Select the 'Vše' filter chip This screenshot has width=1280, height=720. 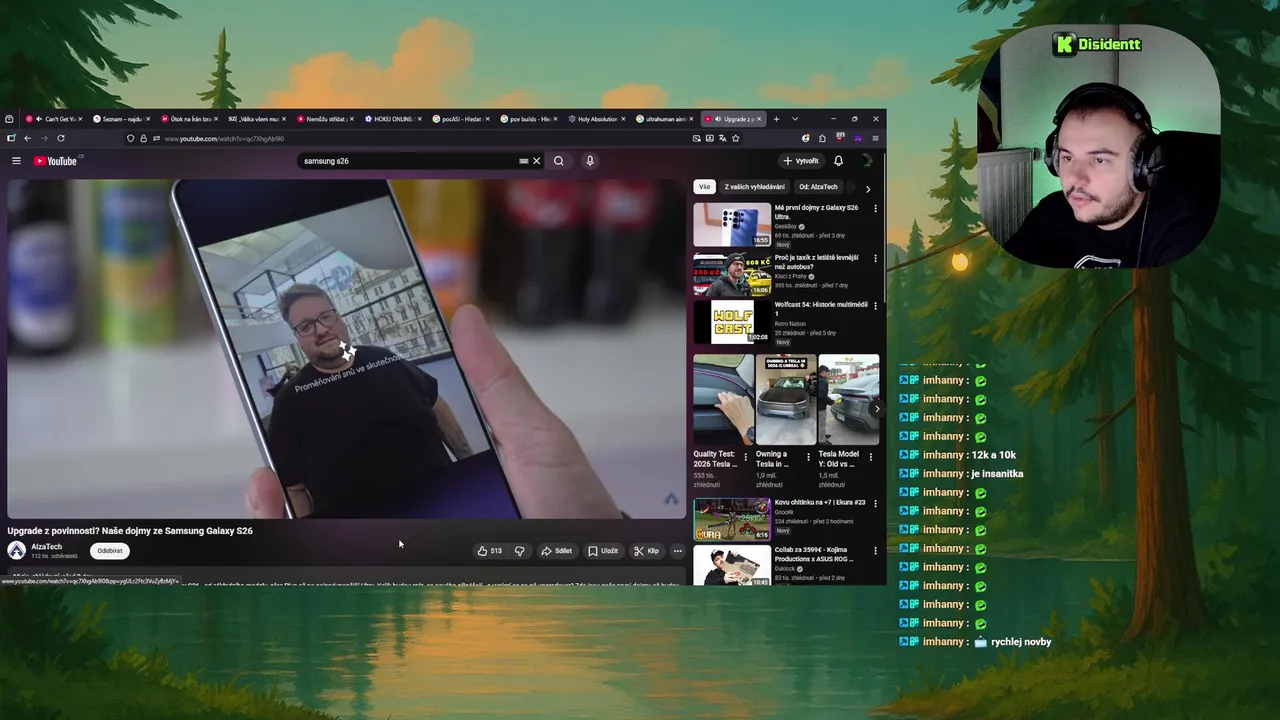point(704,187)
